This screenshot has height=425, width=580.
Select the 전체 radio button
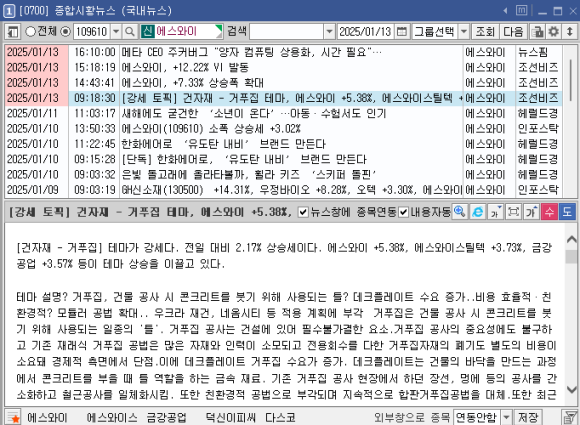click(x=30, y=32)
